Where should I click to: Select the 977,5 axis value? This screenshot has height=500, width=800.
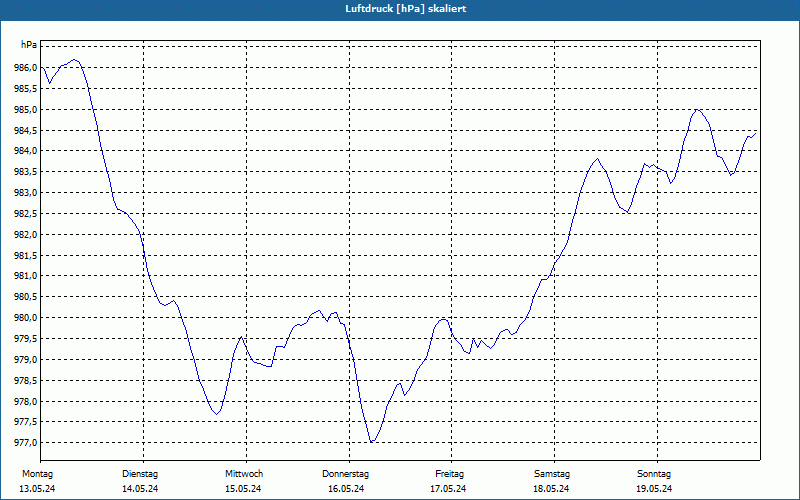point(26,422)
